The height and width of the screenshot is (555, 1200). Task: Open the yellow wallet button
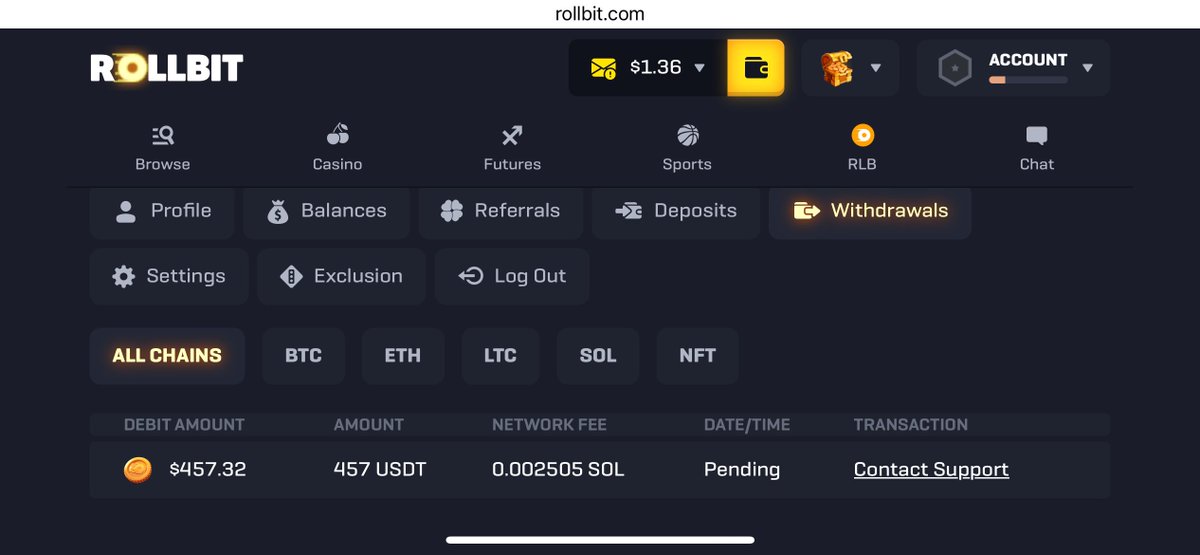pyautogui.click(x=756, y=68)
